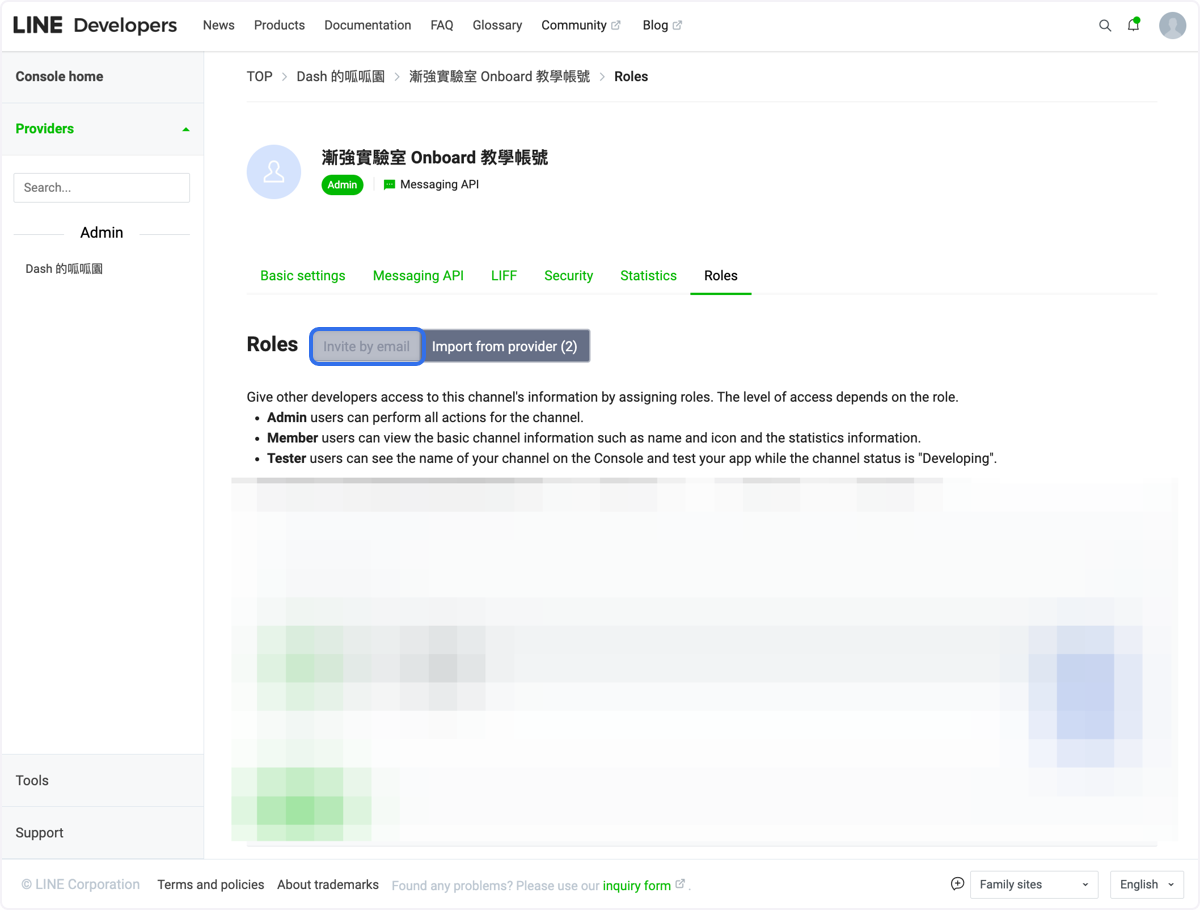The height and width of the screenshot is (910, 1200).
Task: Click the Messaging API chat icon
Action: 390,185
